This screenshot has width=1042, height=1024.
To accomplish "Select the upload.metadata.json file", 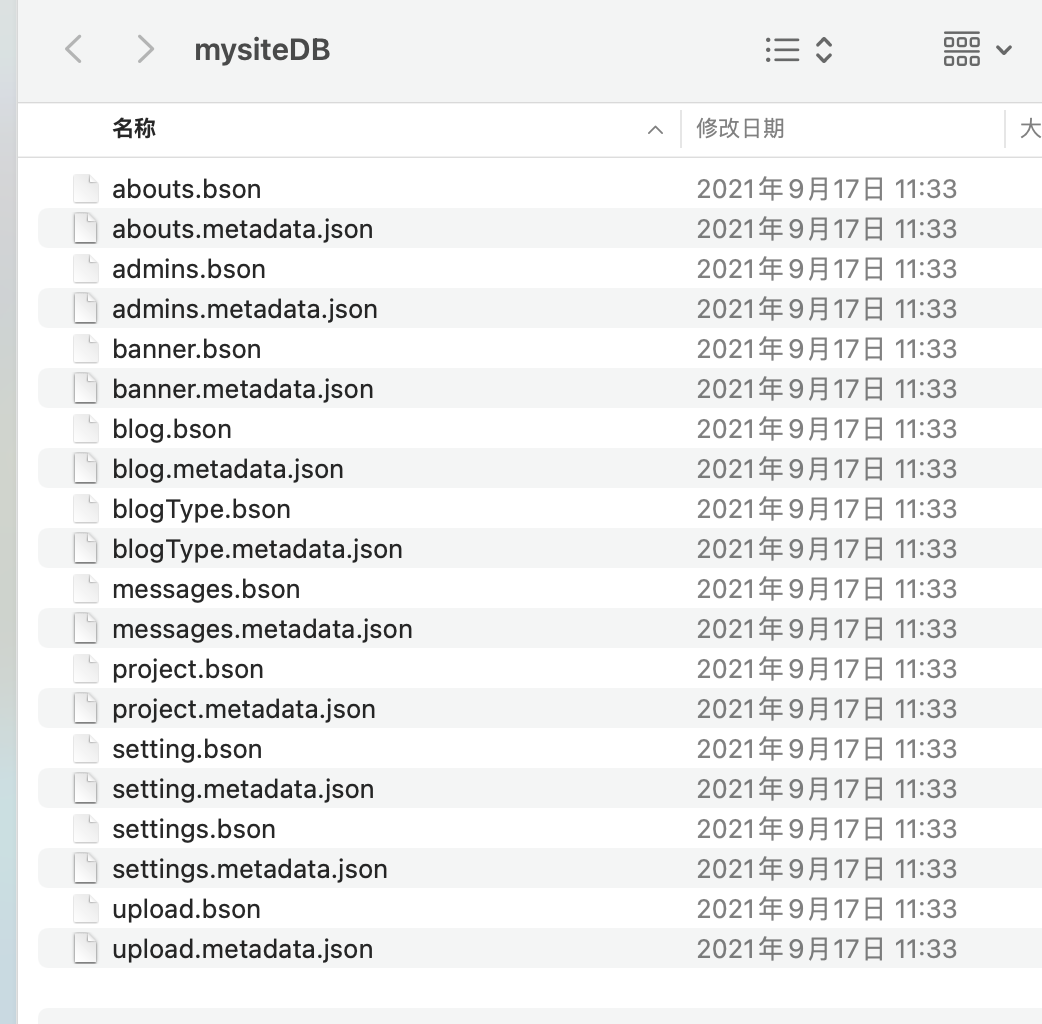I will pyautogui.click(x=243, y=949).
